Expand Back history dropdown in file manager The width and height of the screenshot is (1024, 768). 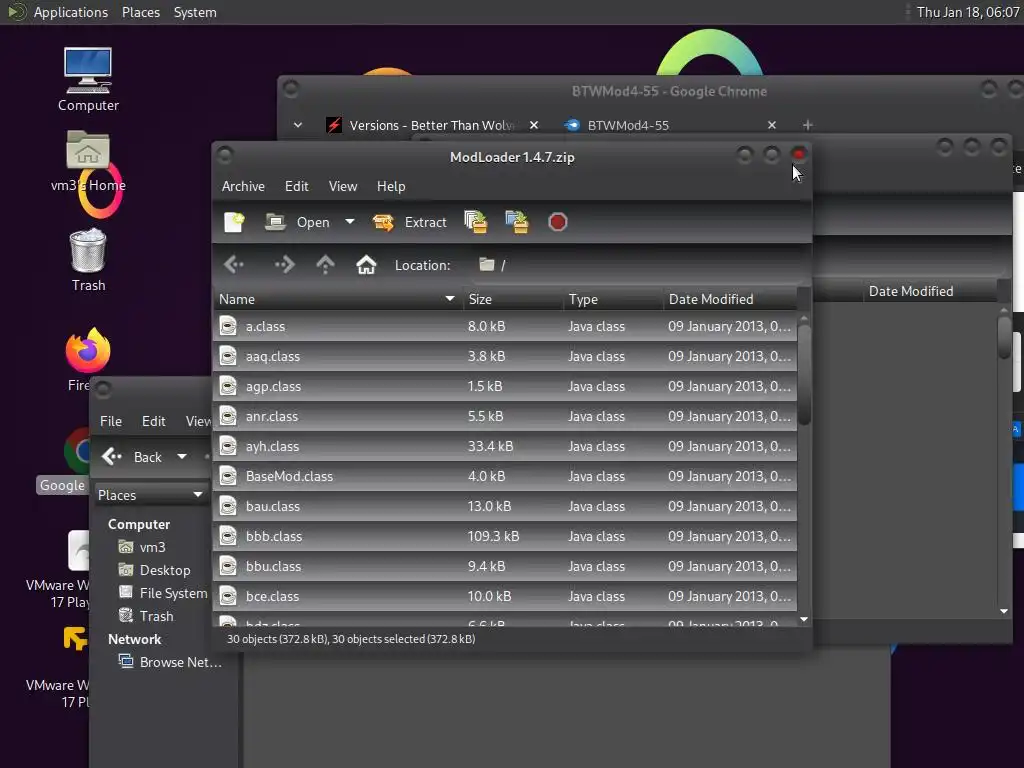(x=182, y=456)
